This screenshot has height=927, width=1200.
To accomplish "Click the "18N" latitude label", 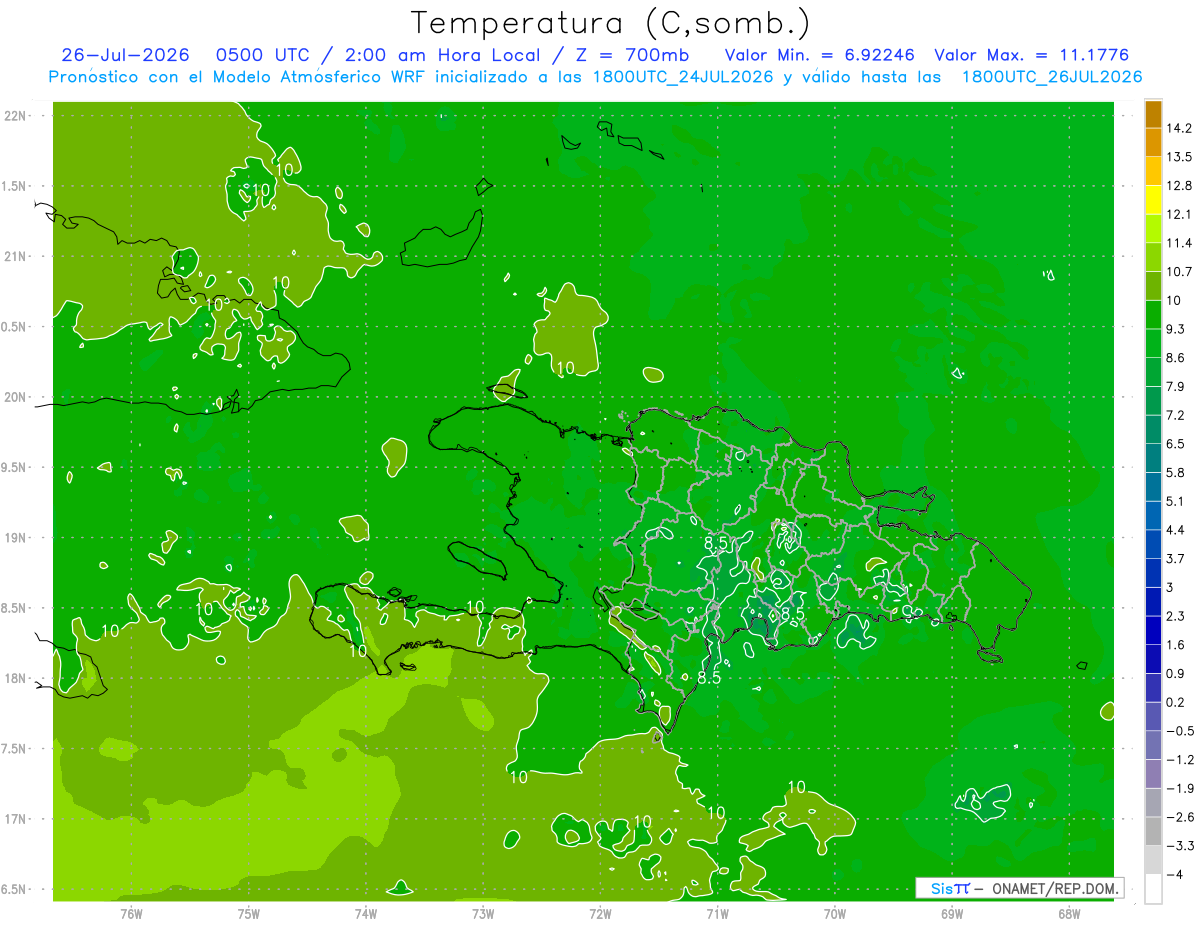I will (x=15, y=679).
